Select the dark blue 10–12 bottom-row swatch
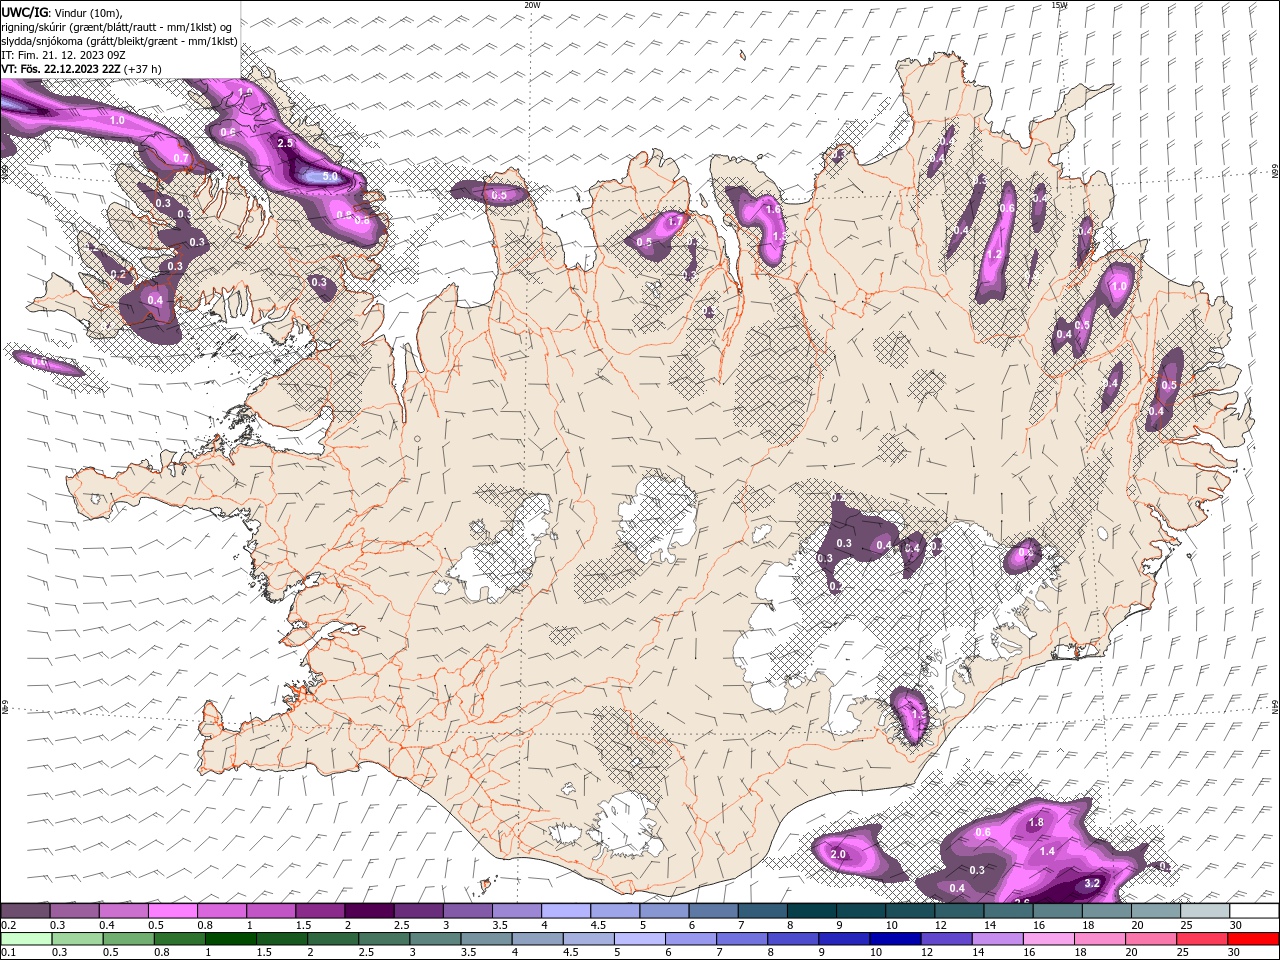1280x960 pixels. pos(896,939)
